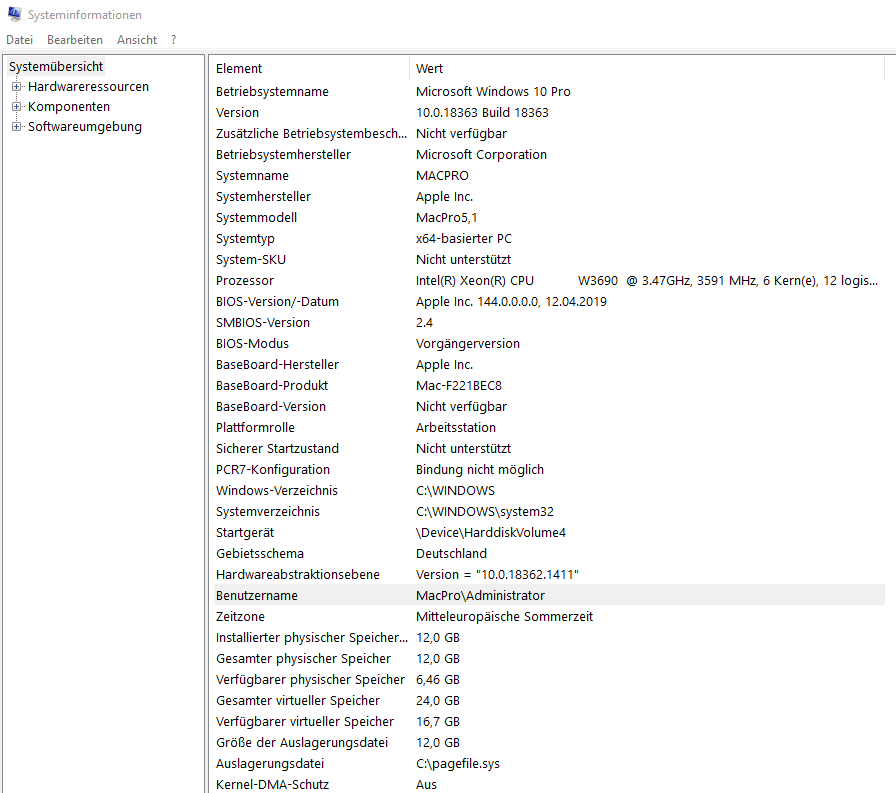896x793 pixels.
Task: Click the Systeminformationen title bar icon
Action: pyautogui.click(x=14, y=14)
